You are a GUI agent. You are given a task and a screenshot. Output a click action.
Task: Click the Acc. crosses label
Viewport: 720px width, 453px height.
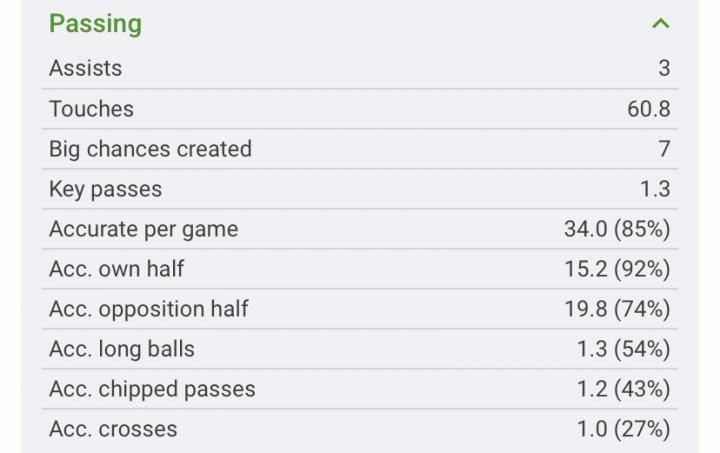pos(113,429)
